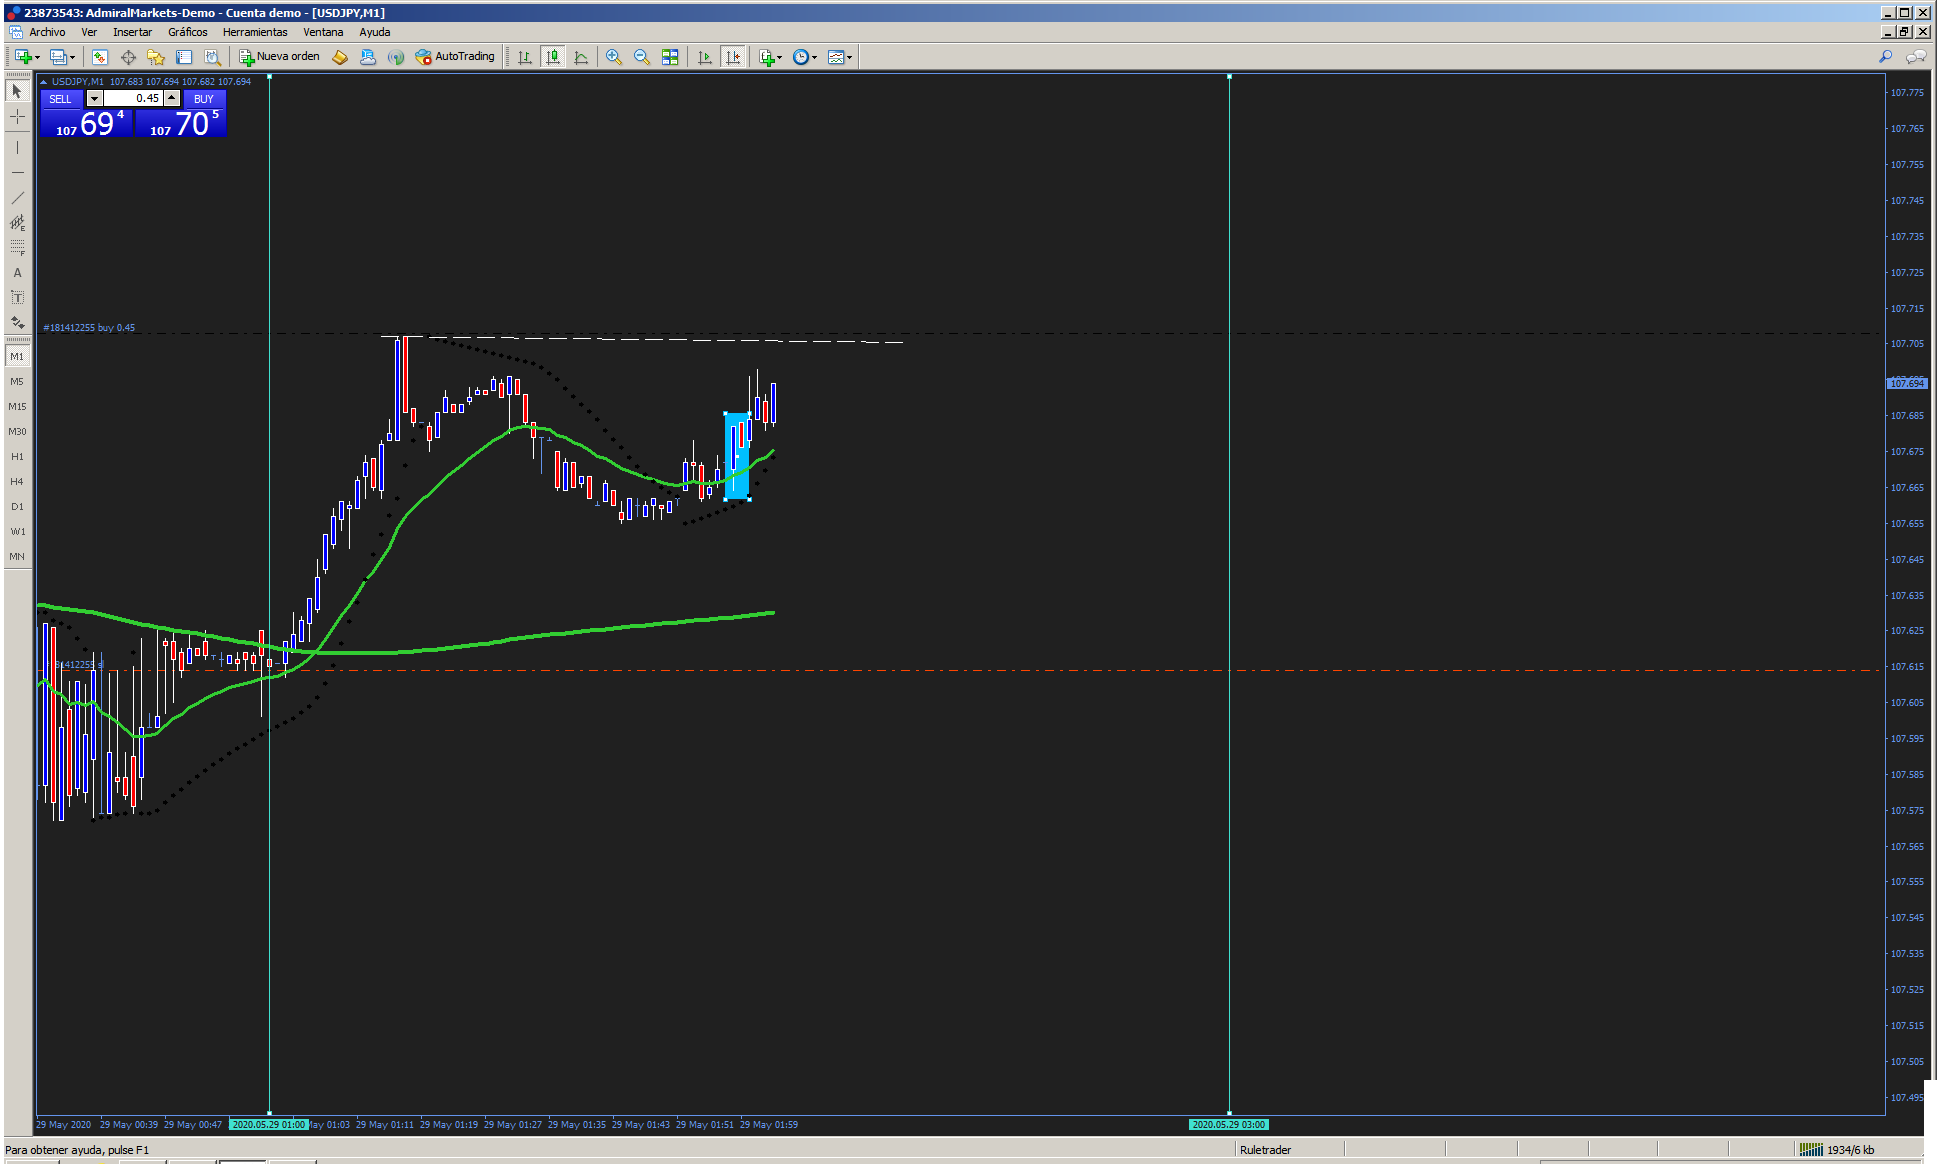
Task: Toggle chart shift option
Action: (733, 57)
